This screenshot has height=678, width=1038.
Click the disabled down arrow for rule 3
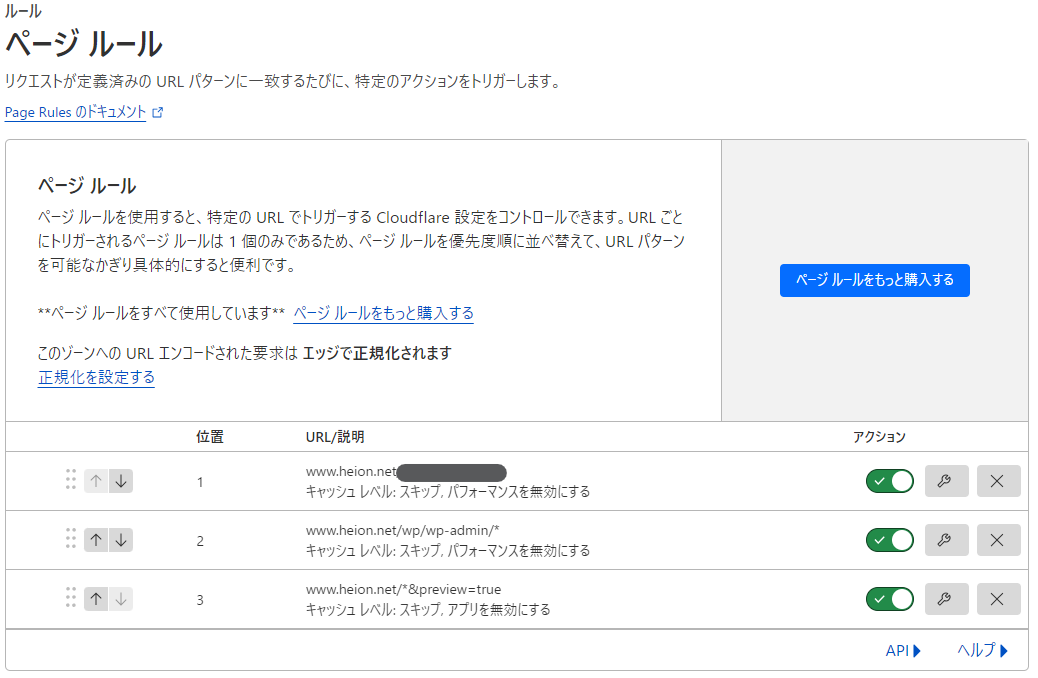[x=121, y=599]
